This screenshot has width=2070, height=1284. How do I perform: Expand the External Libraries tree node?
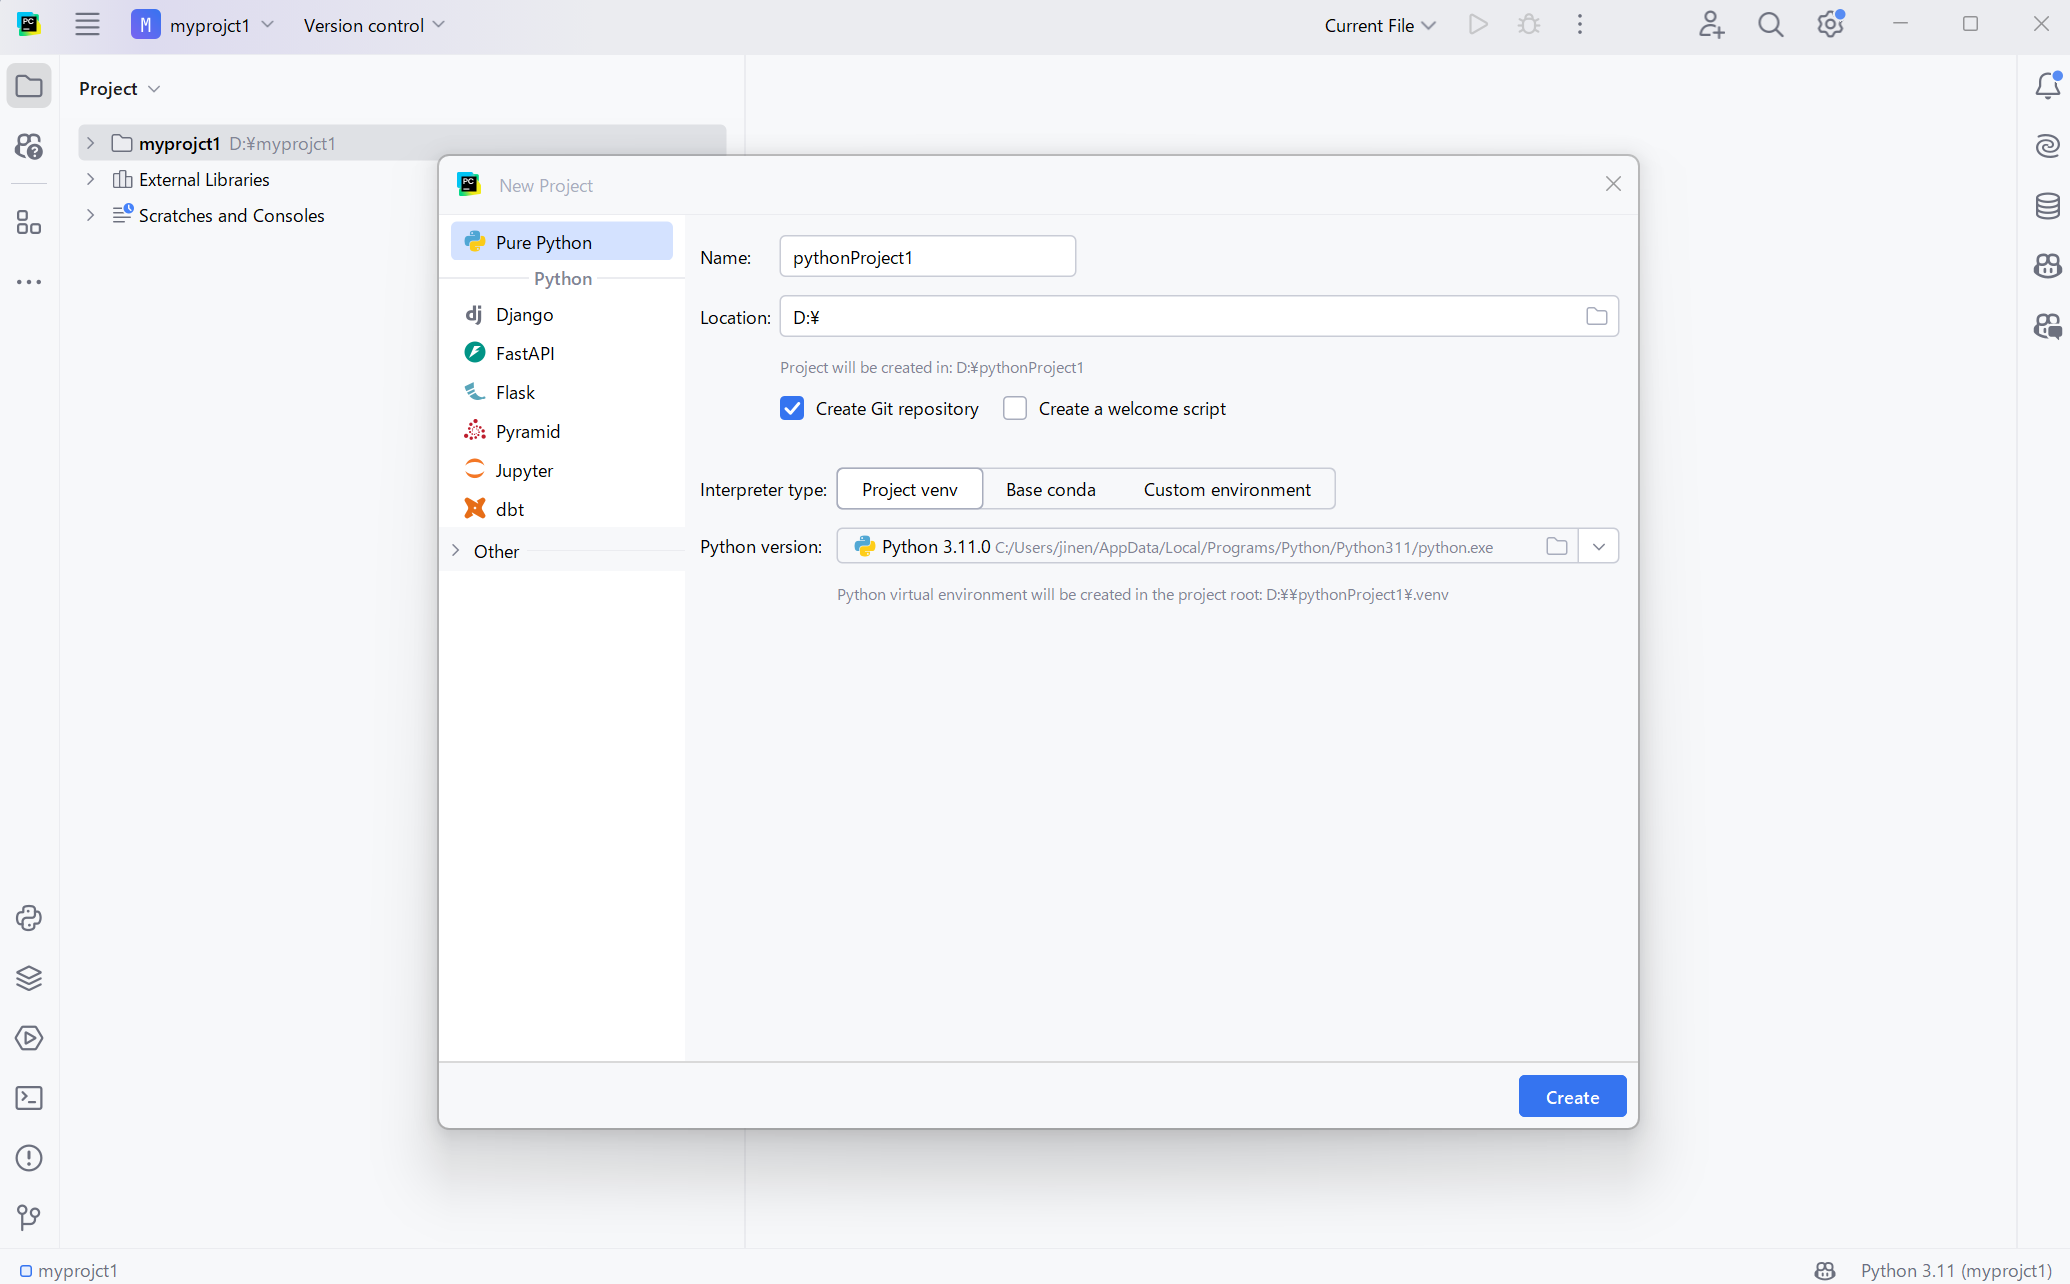[90, 179]
